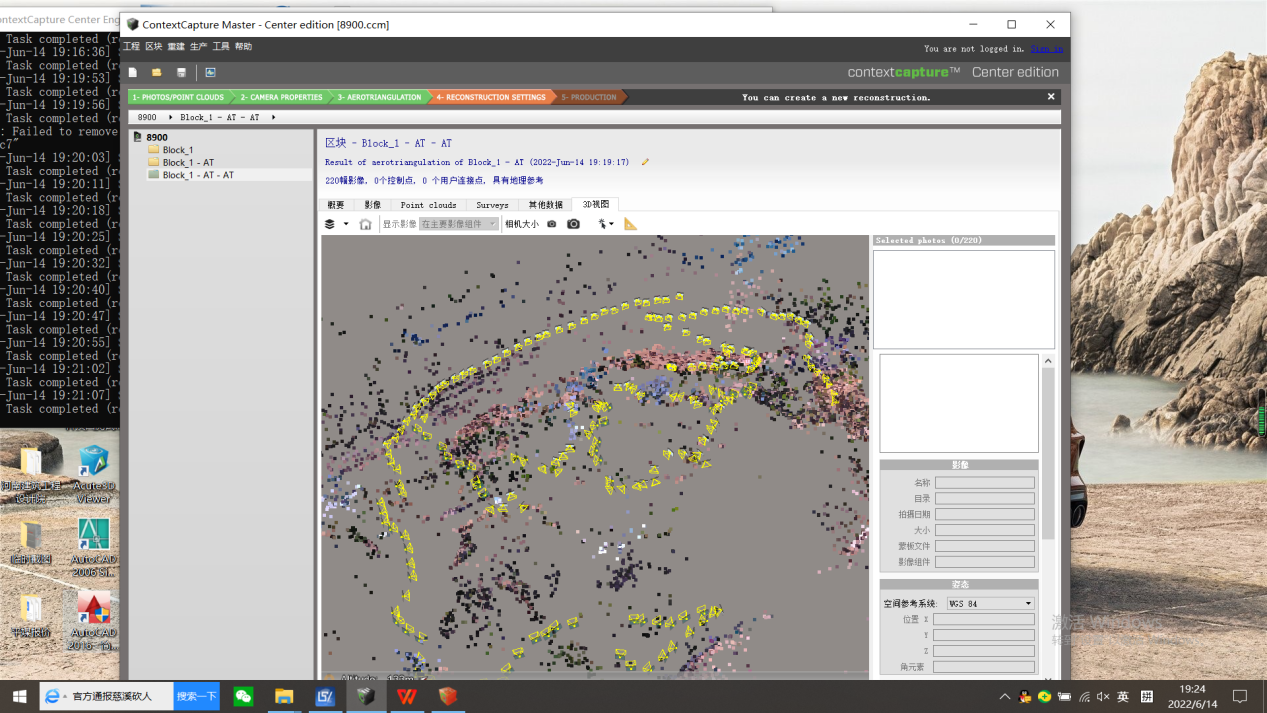Click the Sign in link

[1046, 48]
